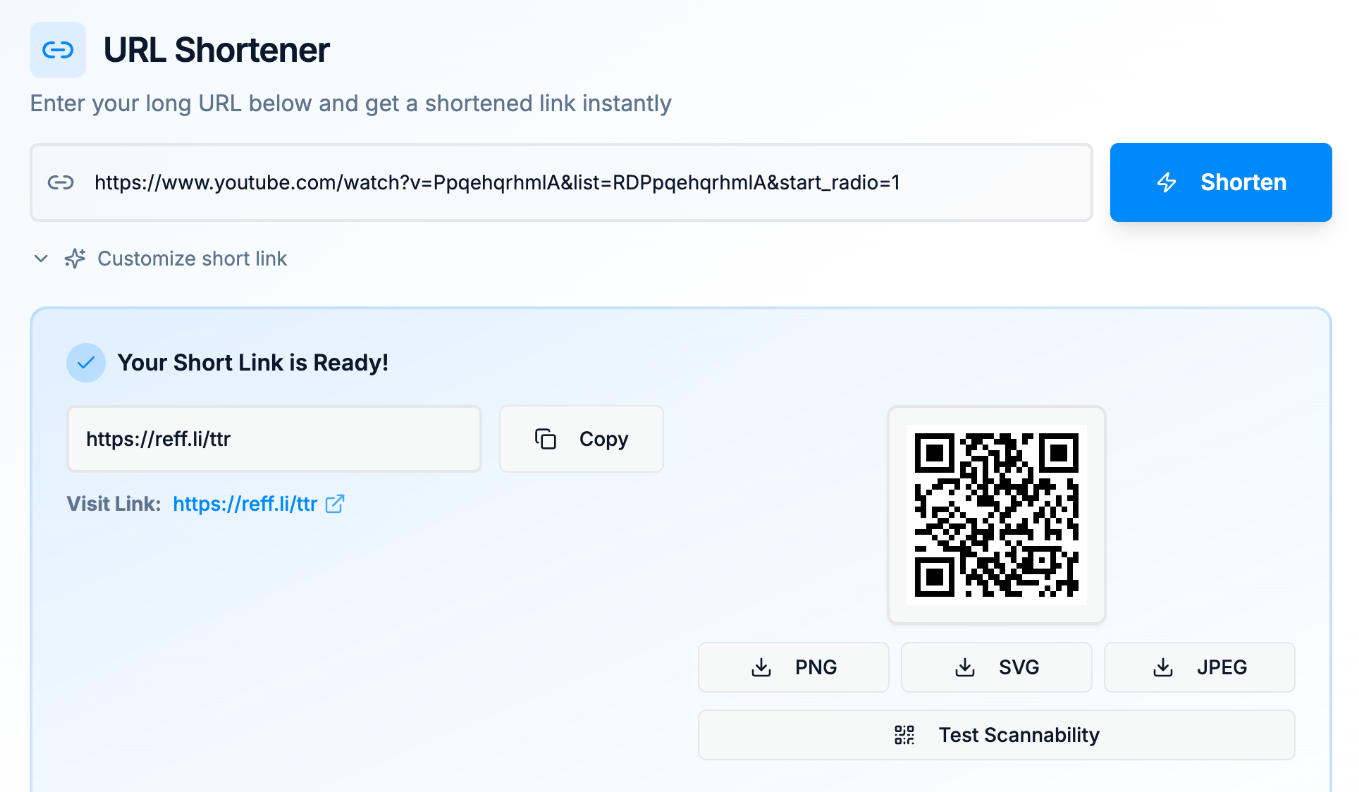The height and width of the screenshot is (792, 1359).
Task: Click the sparkle icon next to Customize short link
Action: pyautogui.click(x=74, y=258)
